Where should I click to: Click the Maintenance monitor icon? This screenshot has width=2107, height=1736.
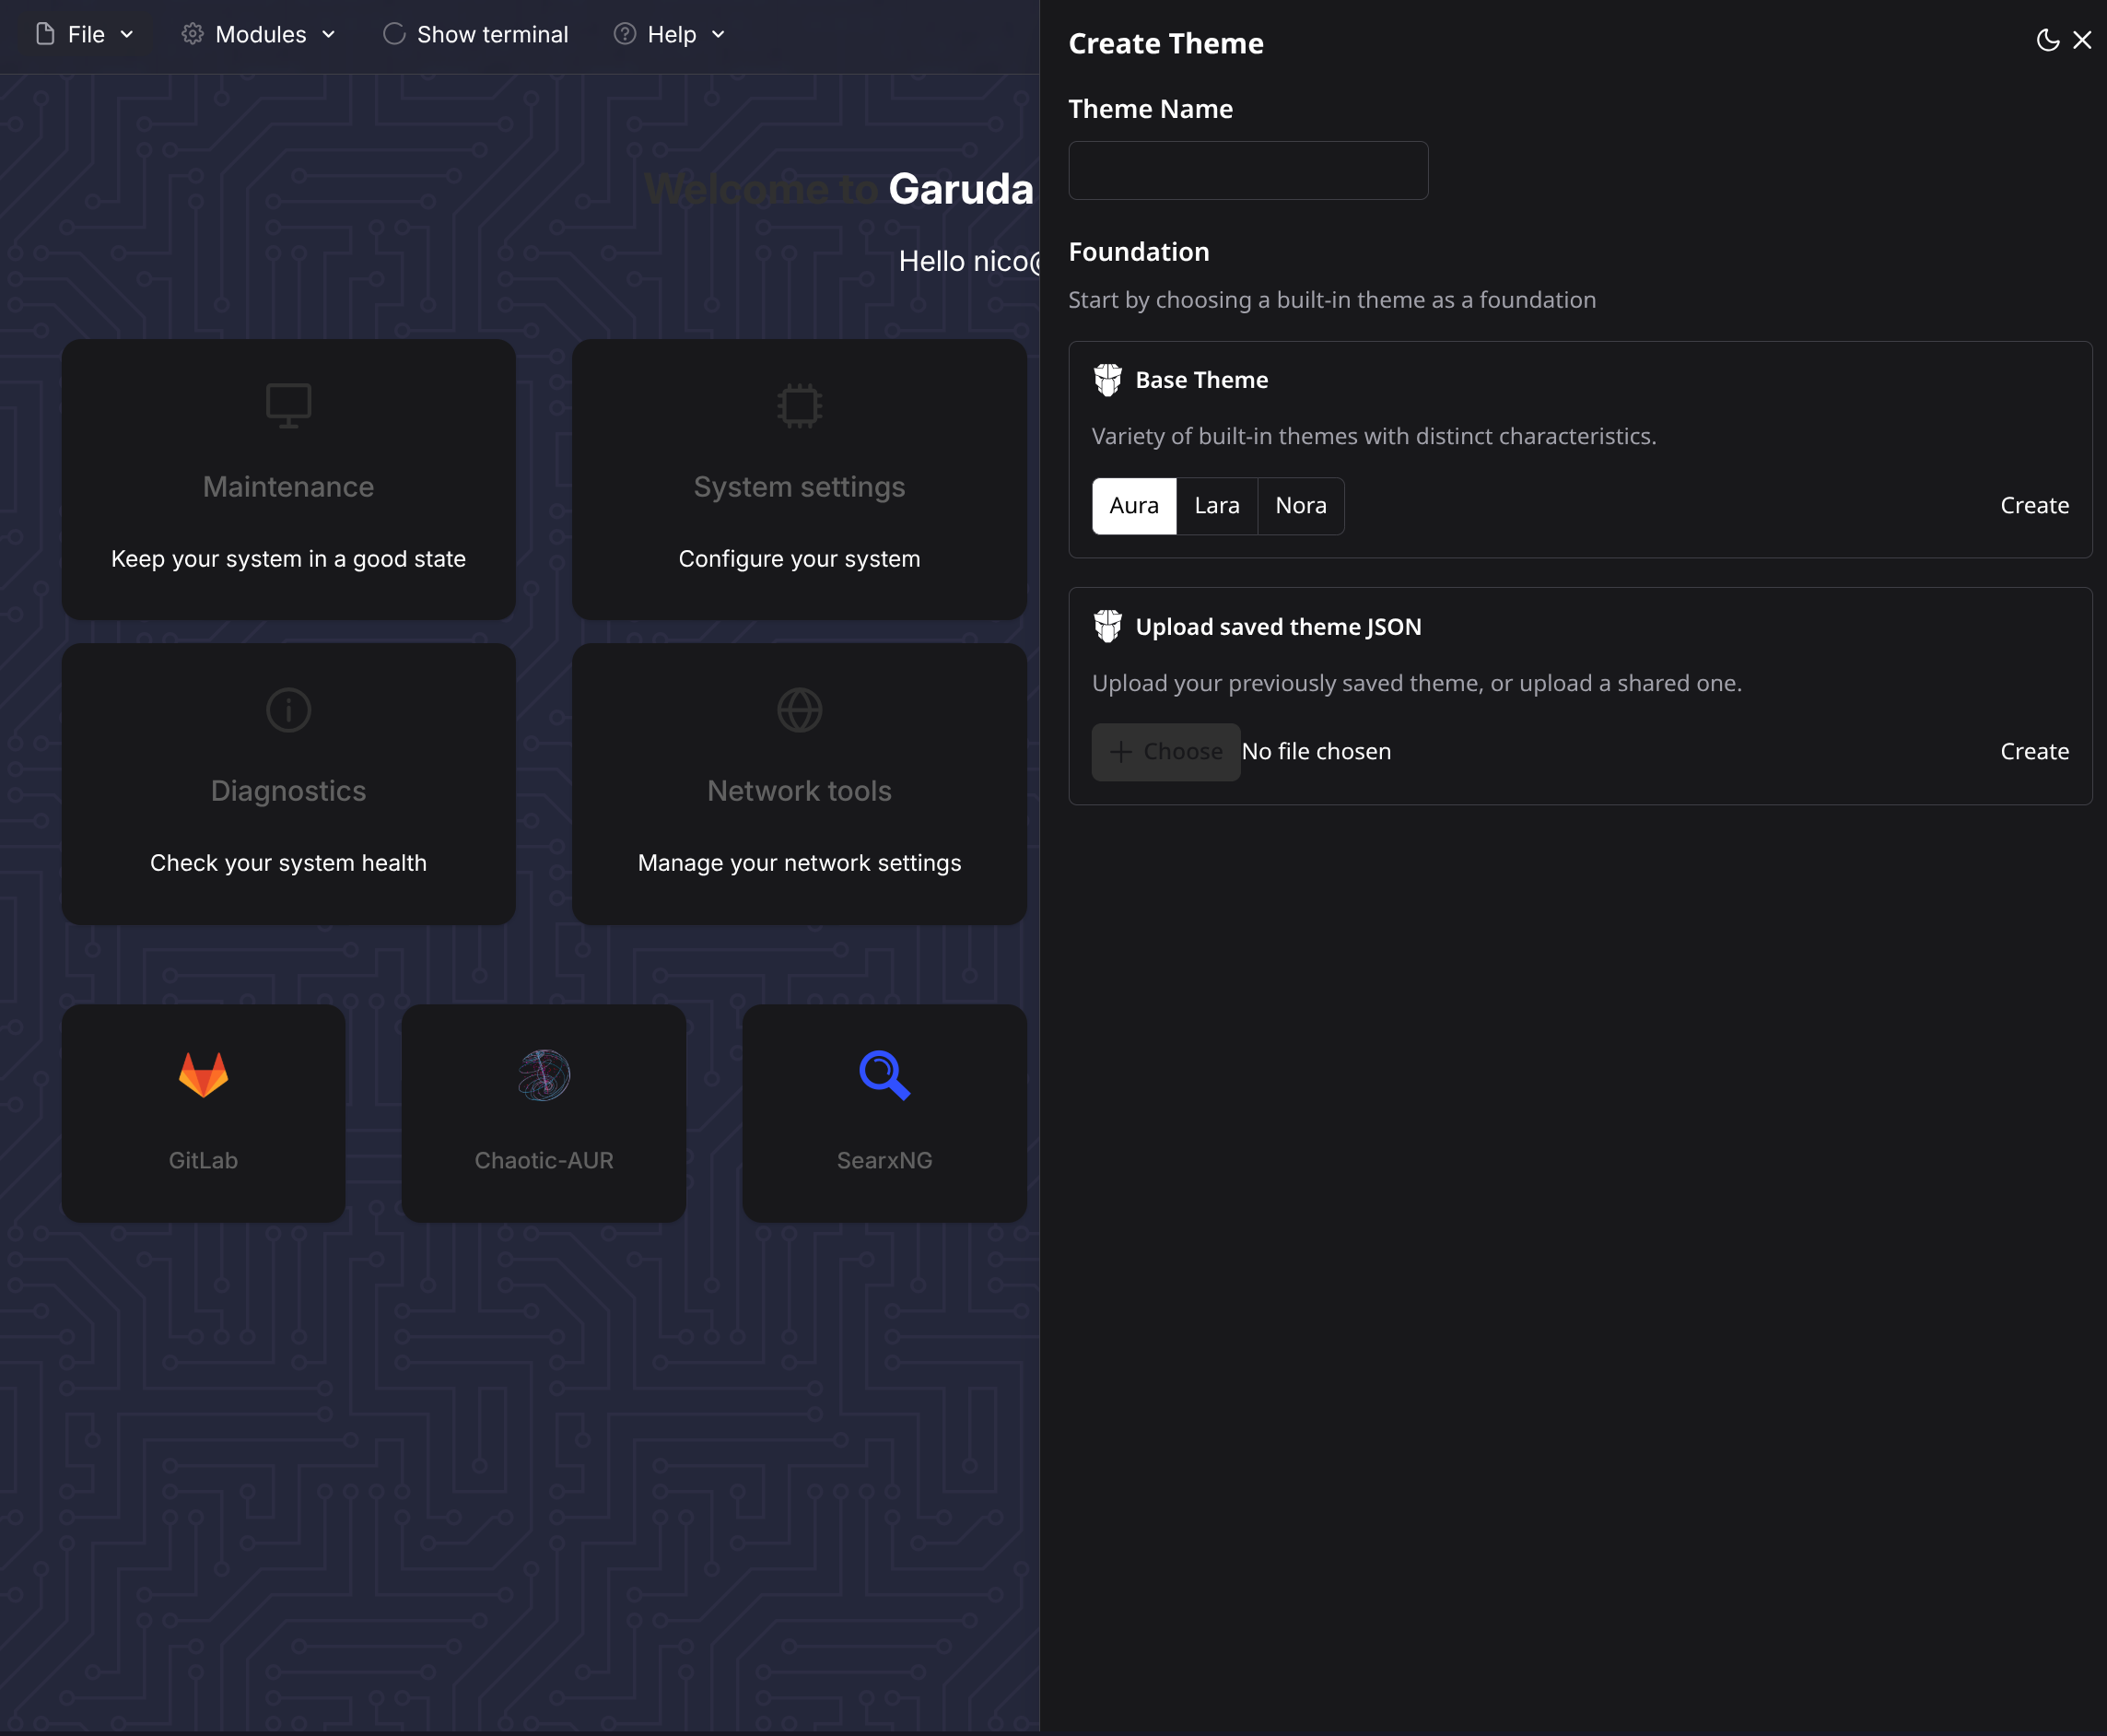pos(288,406)
